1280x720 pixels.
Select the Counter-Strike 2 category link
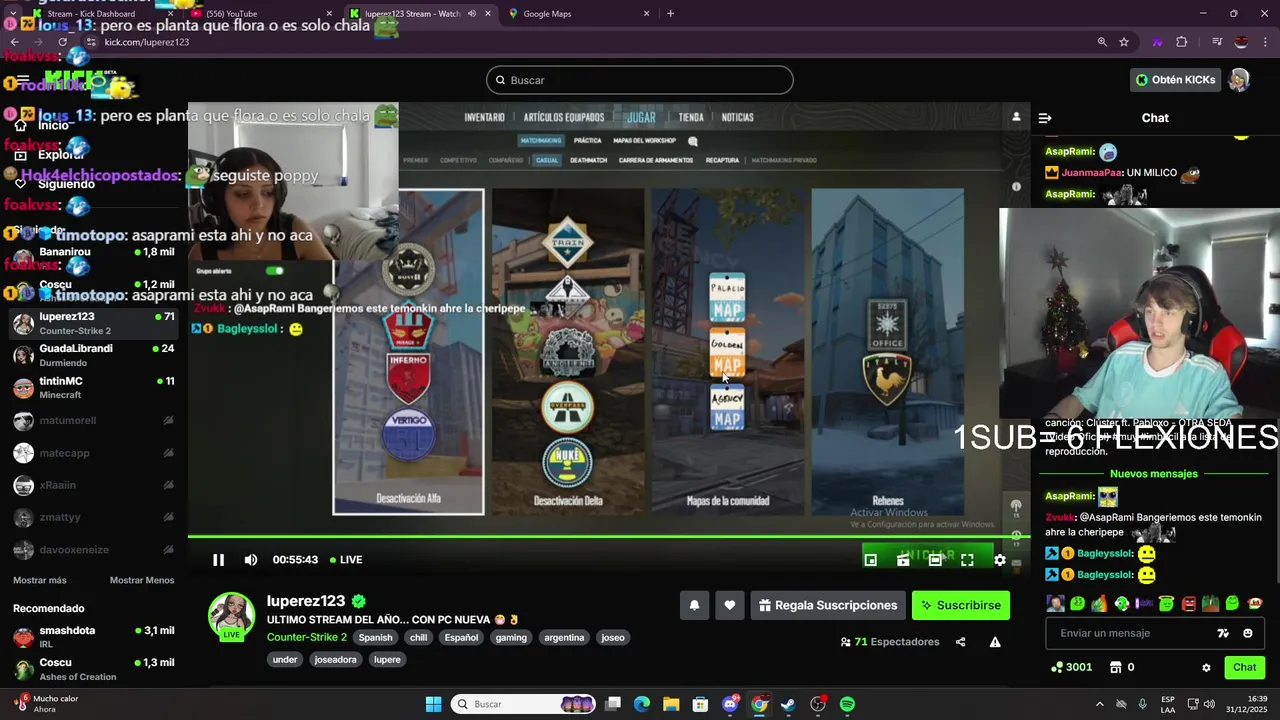(306, 637)
